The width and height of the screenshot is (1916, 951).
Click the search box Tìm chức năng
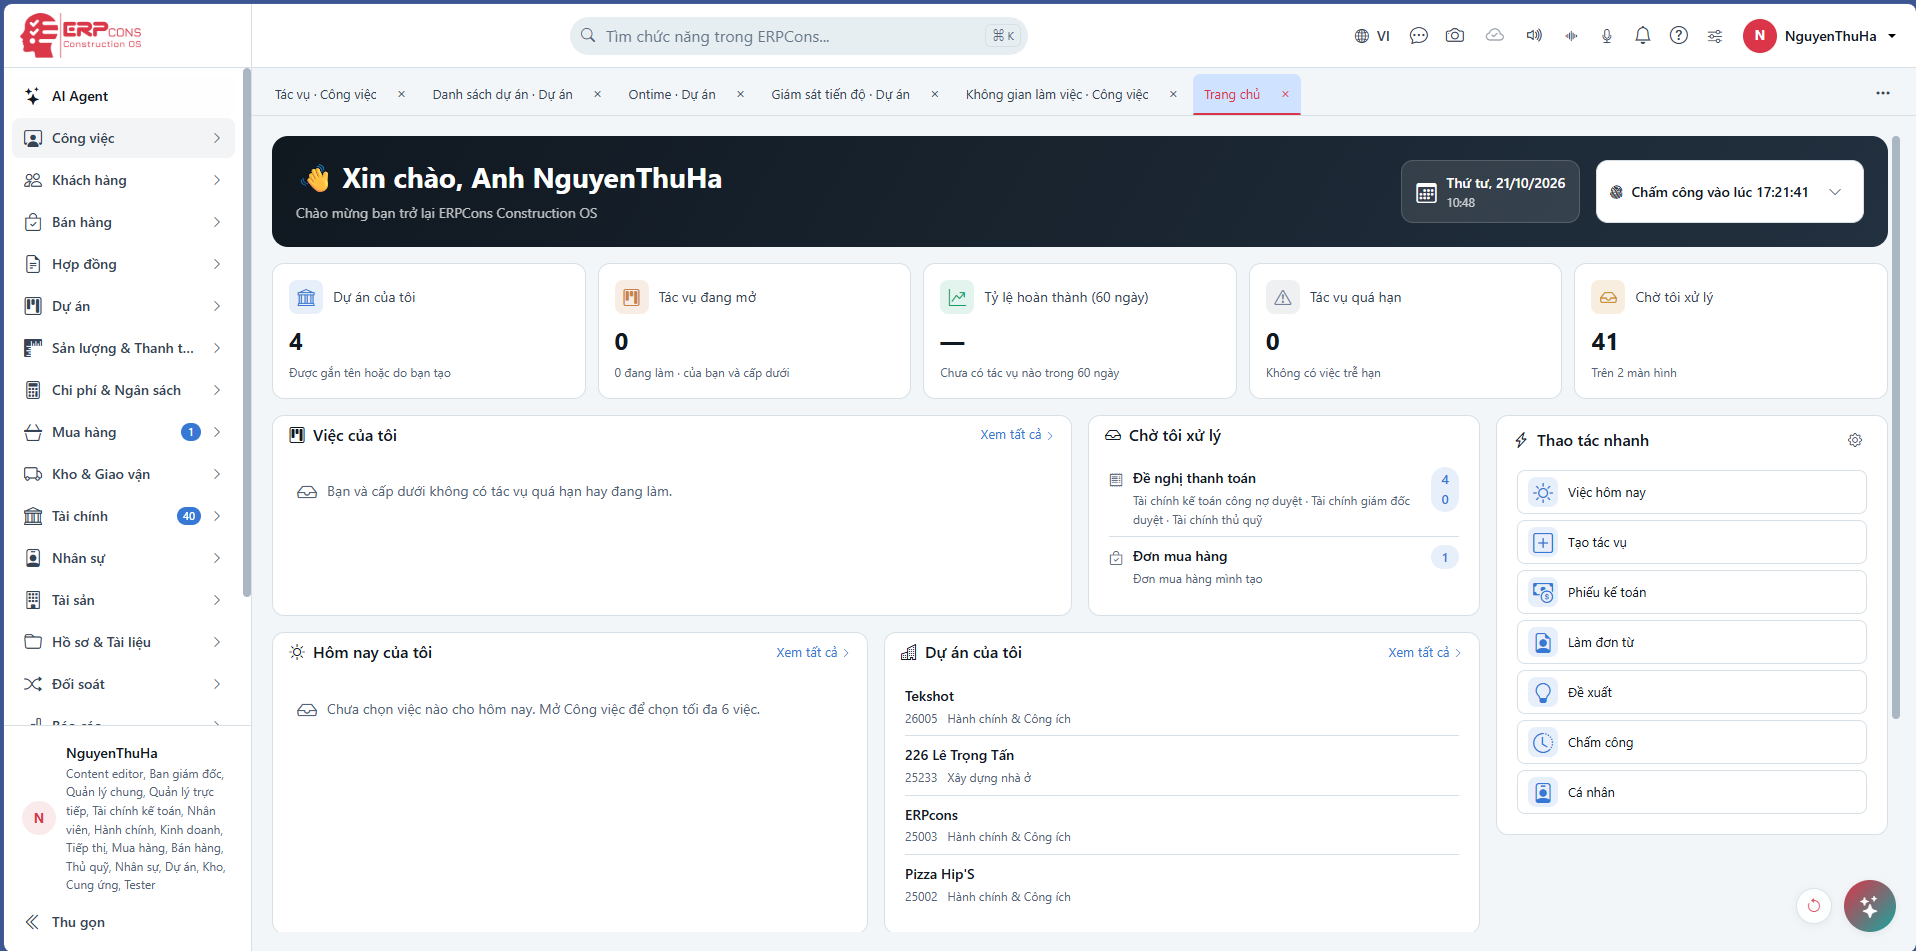[x=798, y=36]
